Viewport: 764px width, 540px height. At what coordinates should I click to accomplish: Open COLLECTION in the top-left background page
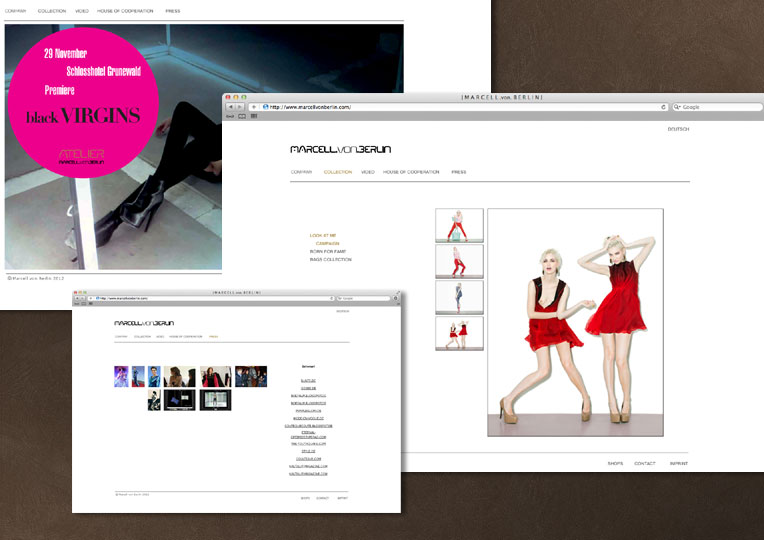tap(52, 11)
